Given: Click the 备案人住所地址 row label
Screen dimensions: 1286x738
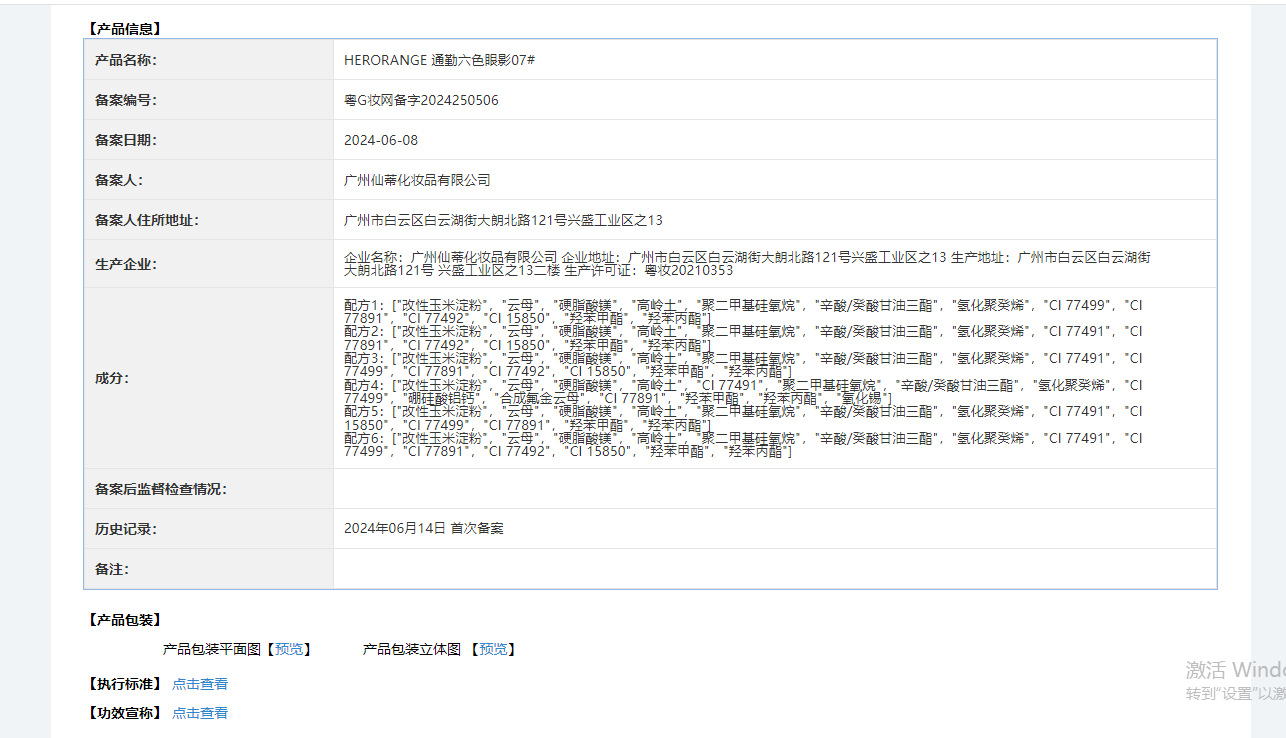Looking at the screenshot, I should pyautogui.click(x=147, y=220).
